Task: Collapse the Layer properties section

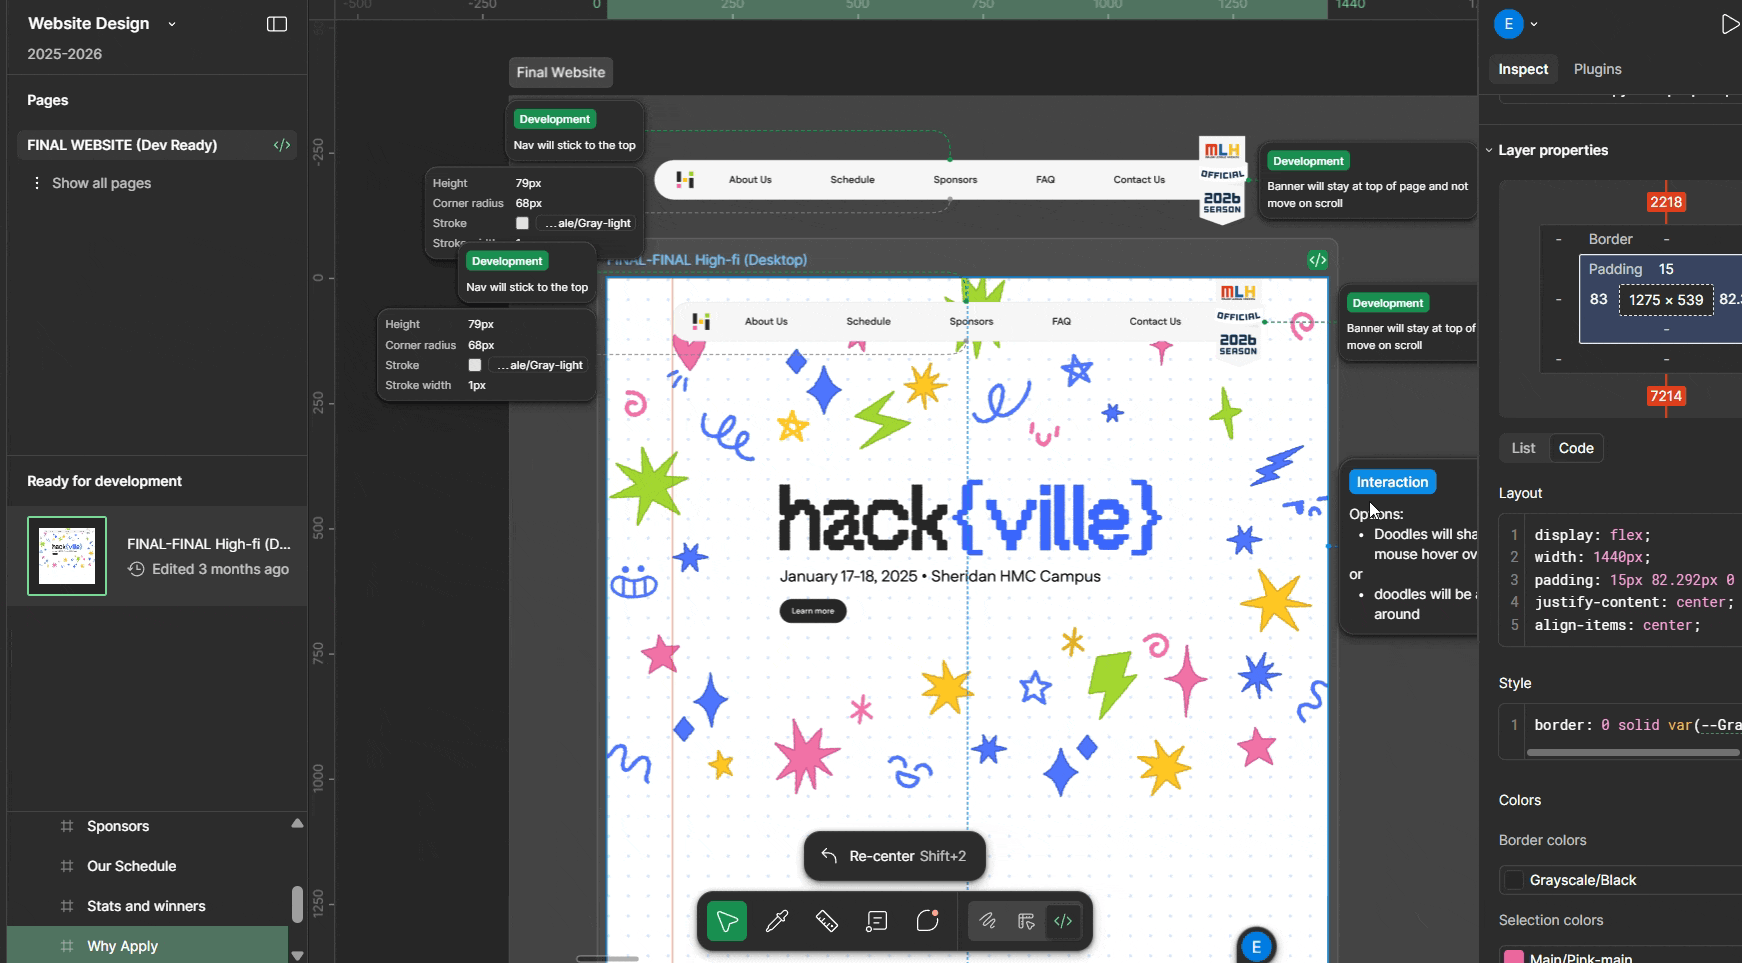Action: [1489, 150]
